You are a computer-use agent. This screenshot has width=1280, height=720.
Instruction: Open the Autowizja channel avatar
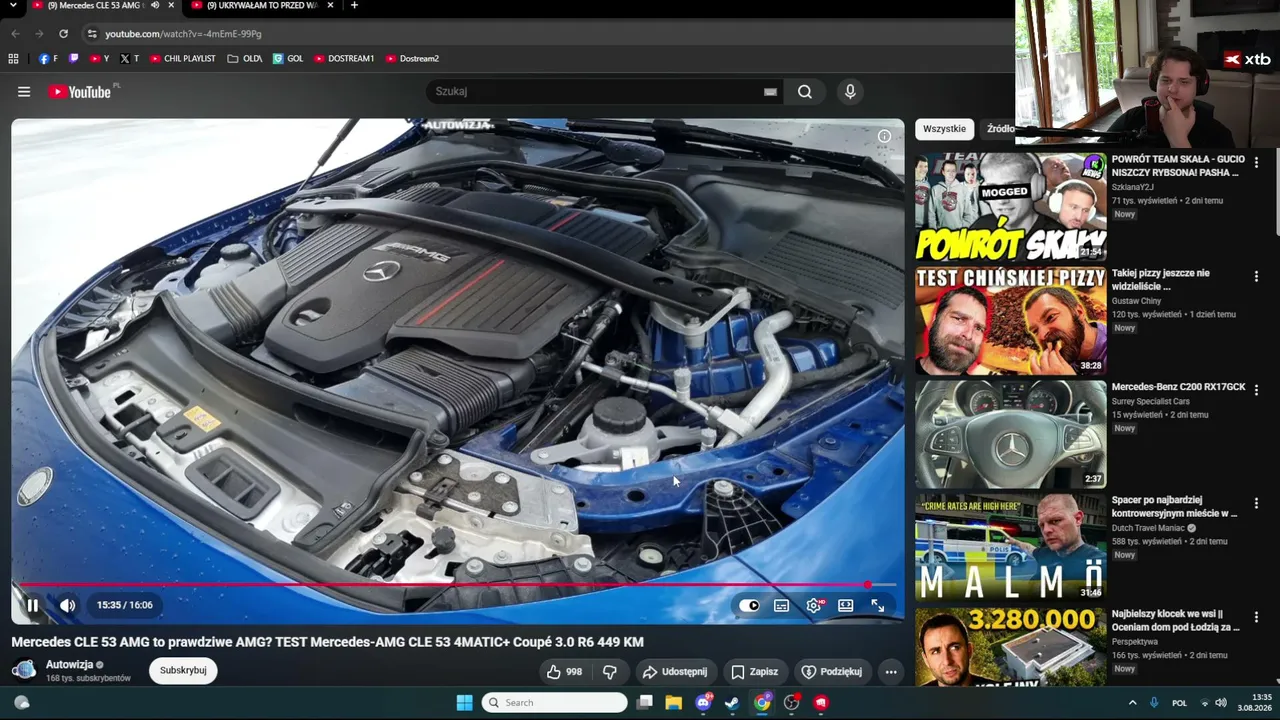tap(24, 670)
